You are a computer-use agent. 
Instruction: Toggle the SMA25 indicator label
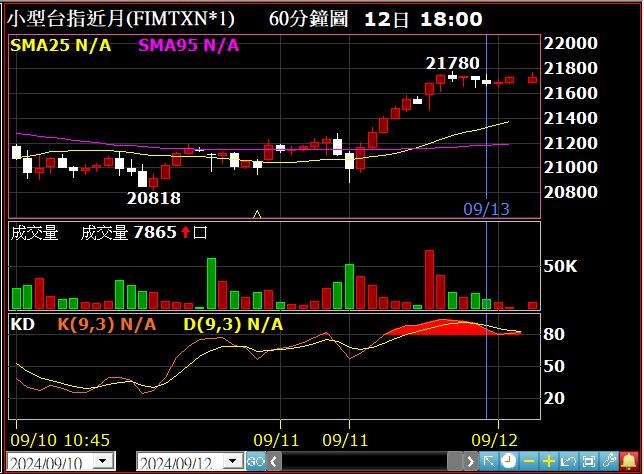pyautogui.click(x=61, y=46)
